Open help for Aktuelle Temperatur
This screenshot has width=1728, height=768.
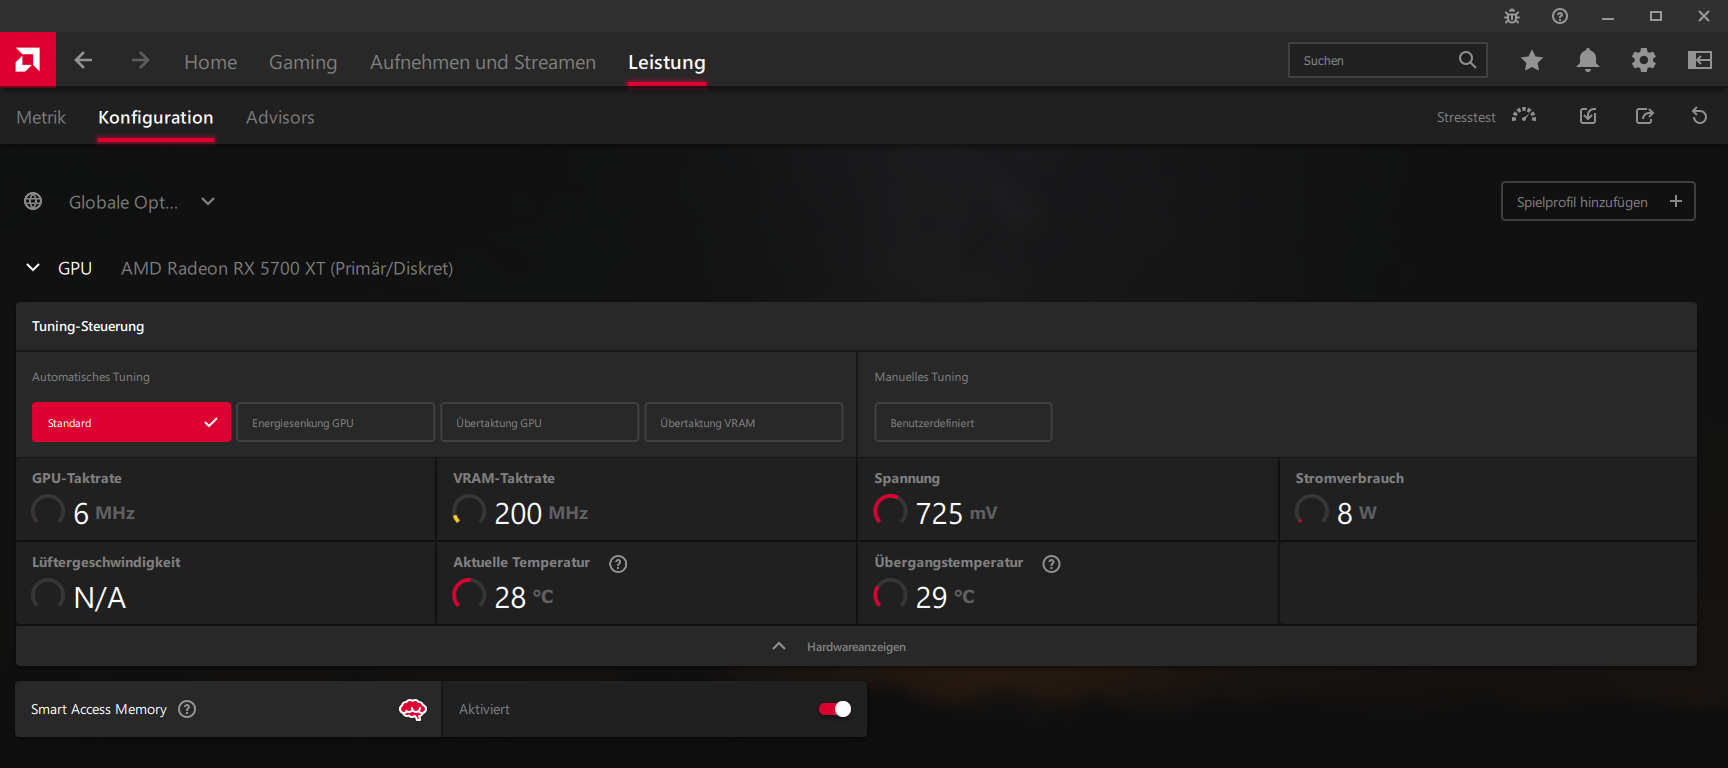(x=618, y=564)
